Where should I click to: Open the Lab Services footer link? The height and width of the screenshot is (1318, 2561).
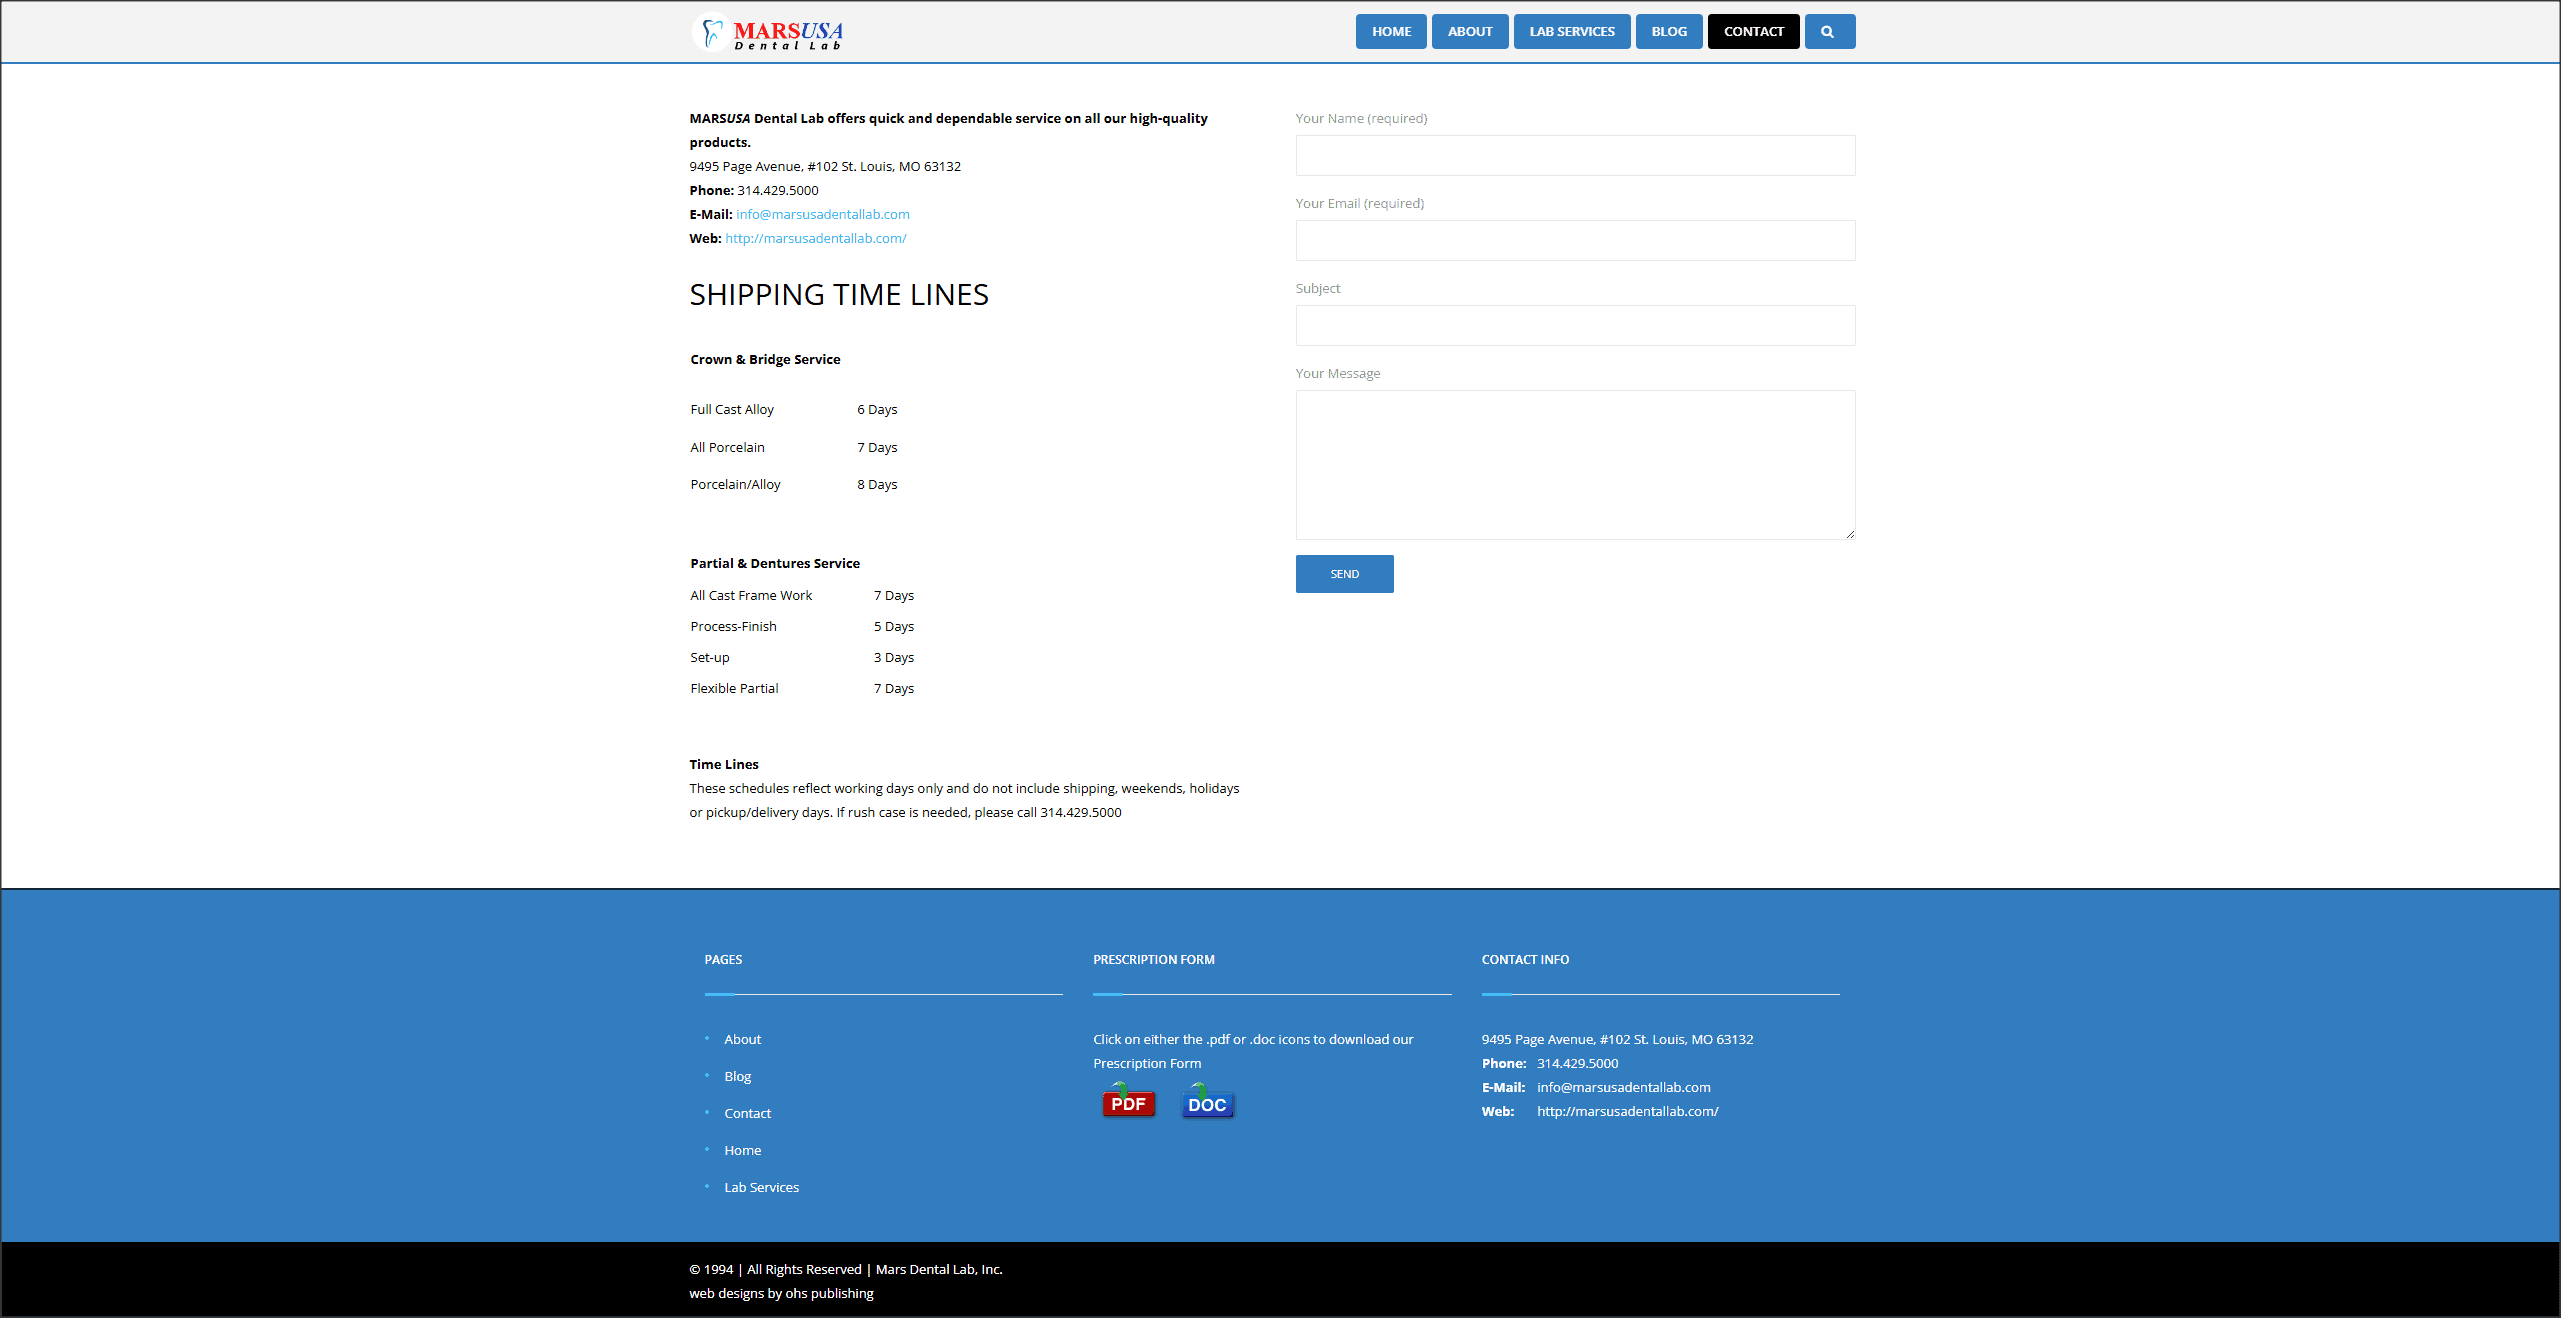coord(761,1188)
